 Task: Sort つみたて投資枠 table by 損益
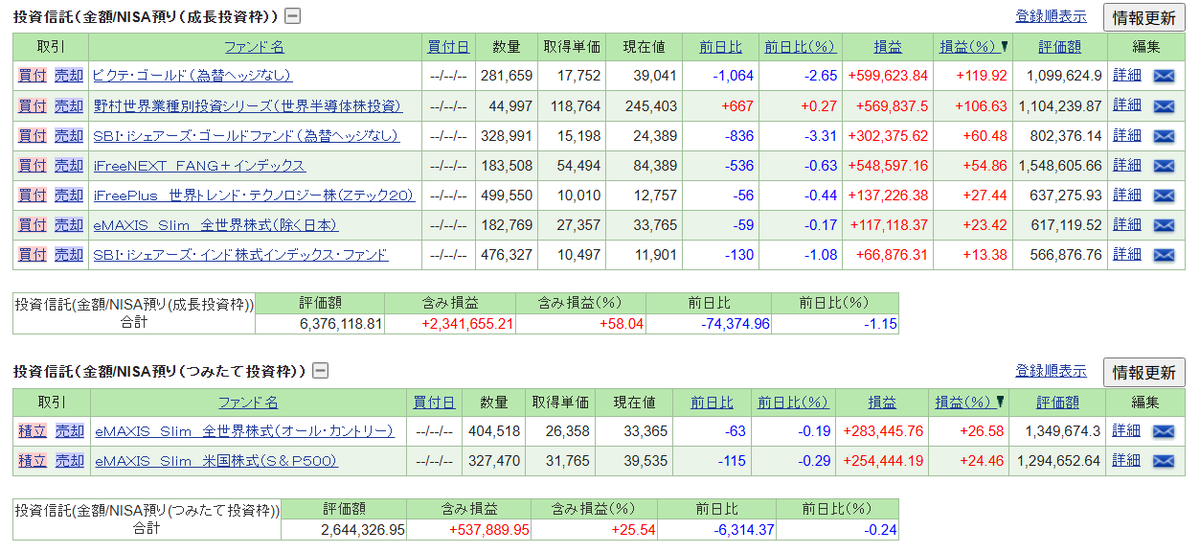(x=882, y=402)
